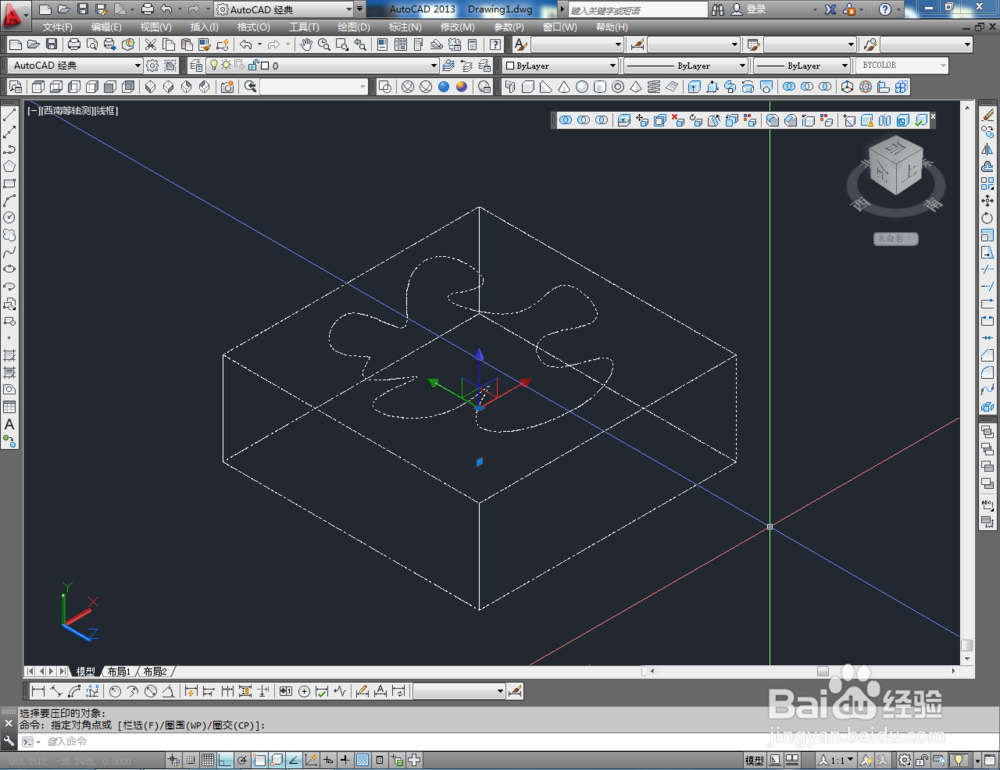
Task: Toggle Dynamic Input in status bar
Action: tap(328, 760)
